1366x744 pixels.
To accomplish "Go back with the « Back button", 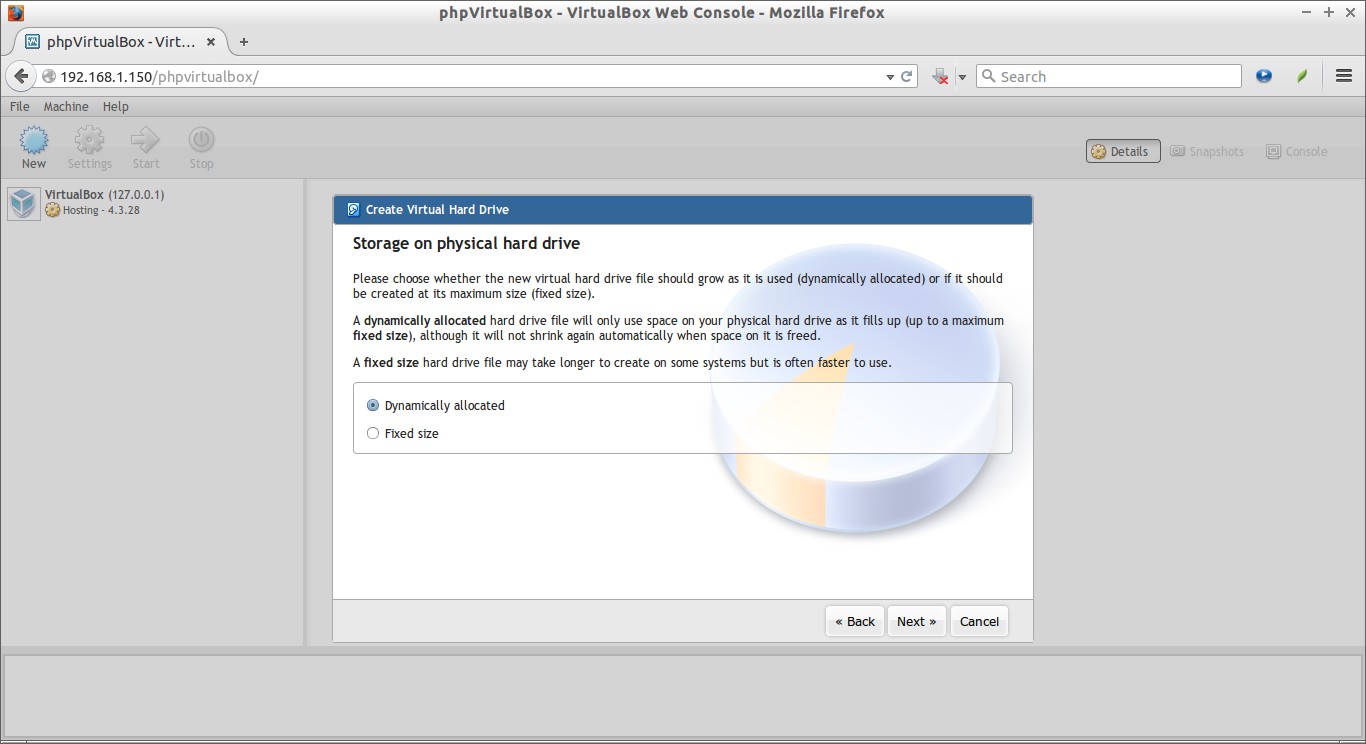I will click(855, 621).
